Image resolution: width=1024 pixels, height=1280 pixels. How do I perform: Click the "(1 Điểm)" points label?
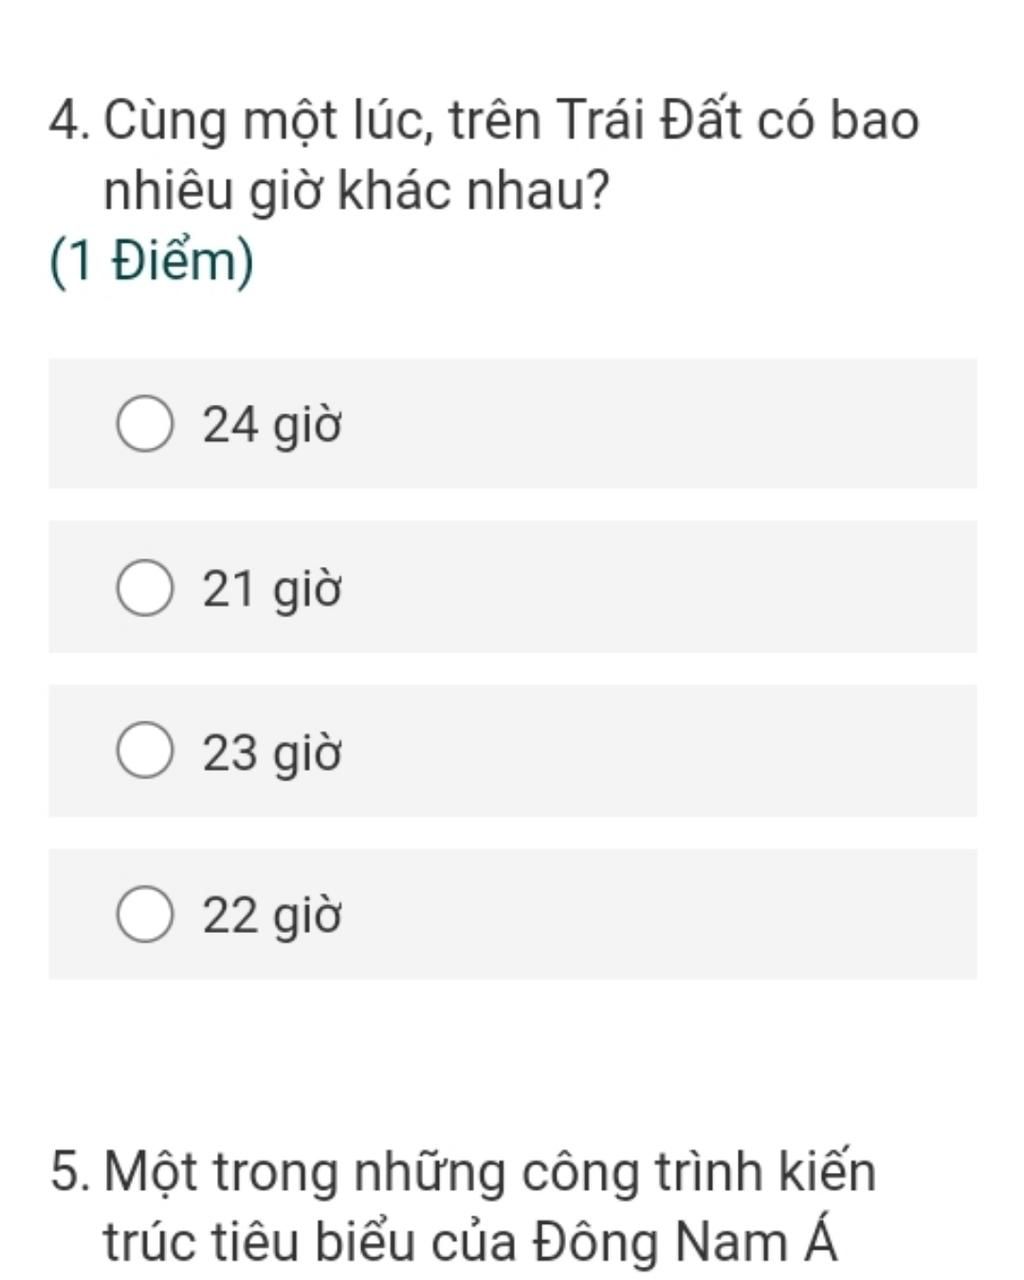tap(151, 262)
